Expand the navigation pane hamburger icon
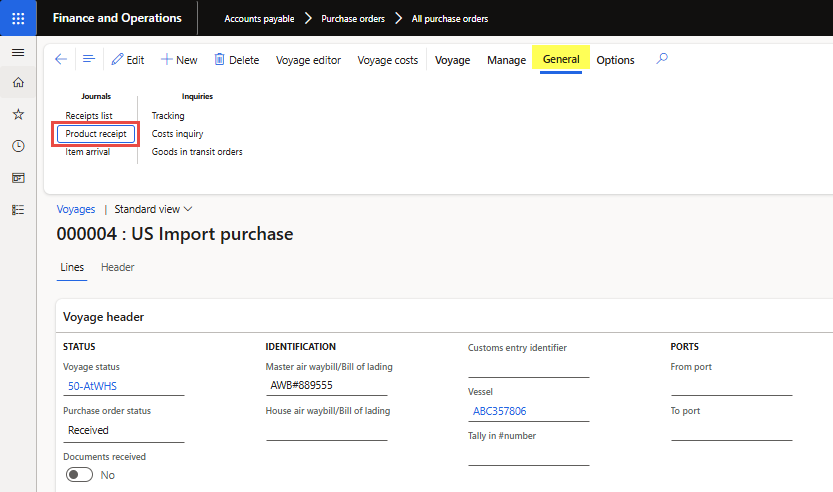Image resolution: width=833 pixels, height=492 pixels. [x=18, y=52]
